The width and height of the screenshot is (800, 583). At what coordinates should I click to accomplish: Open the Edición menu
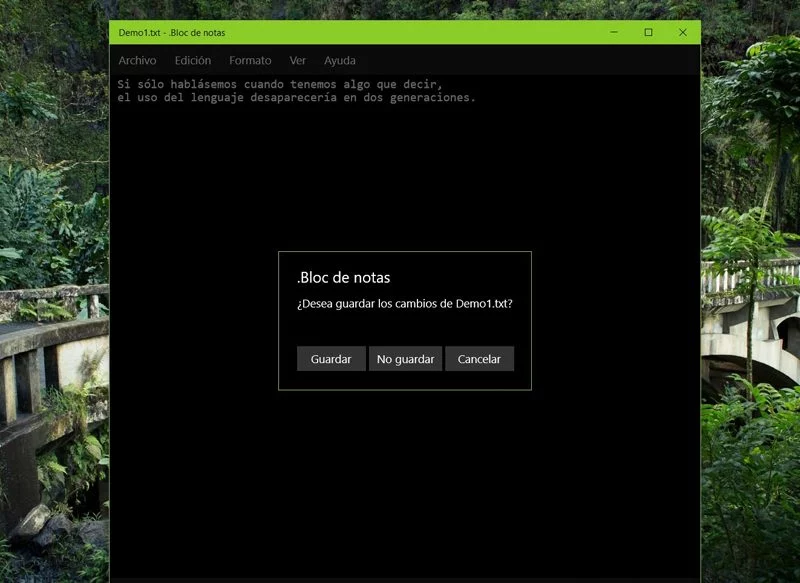(192, 61)
